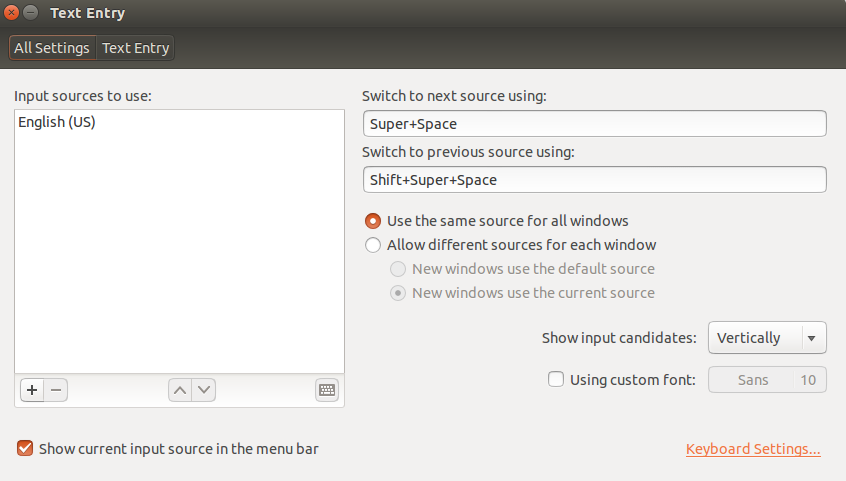Click the minus icon to remove input source

click(55, 390)
